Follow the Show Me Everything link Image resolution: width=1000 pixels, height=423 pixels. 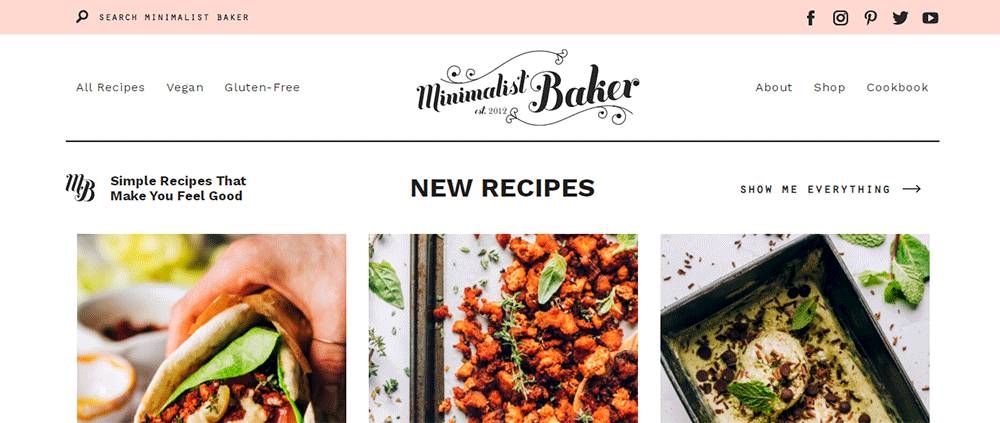815,189
